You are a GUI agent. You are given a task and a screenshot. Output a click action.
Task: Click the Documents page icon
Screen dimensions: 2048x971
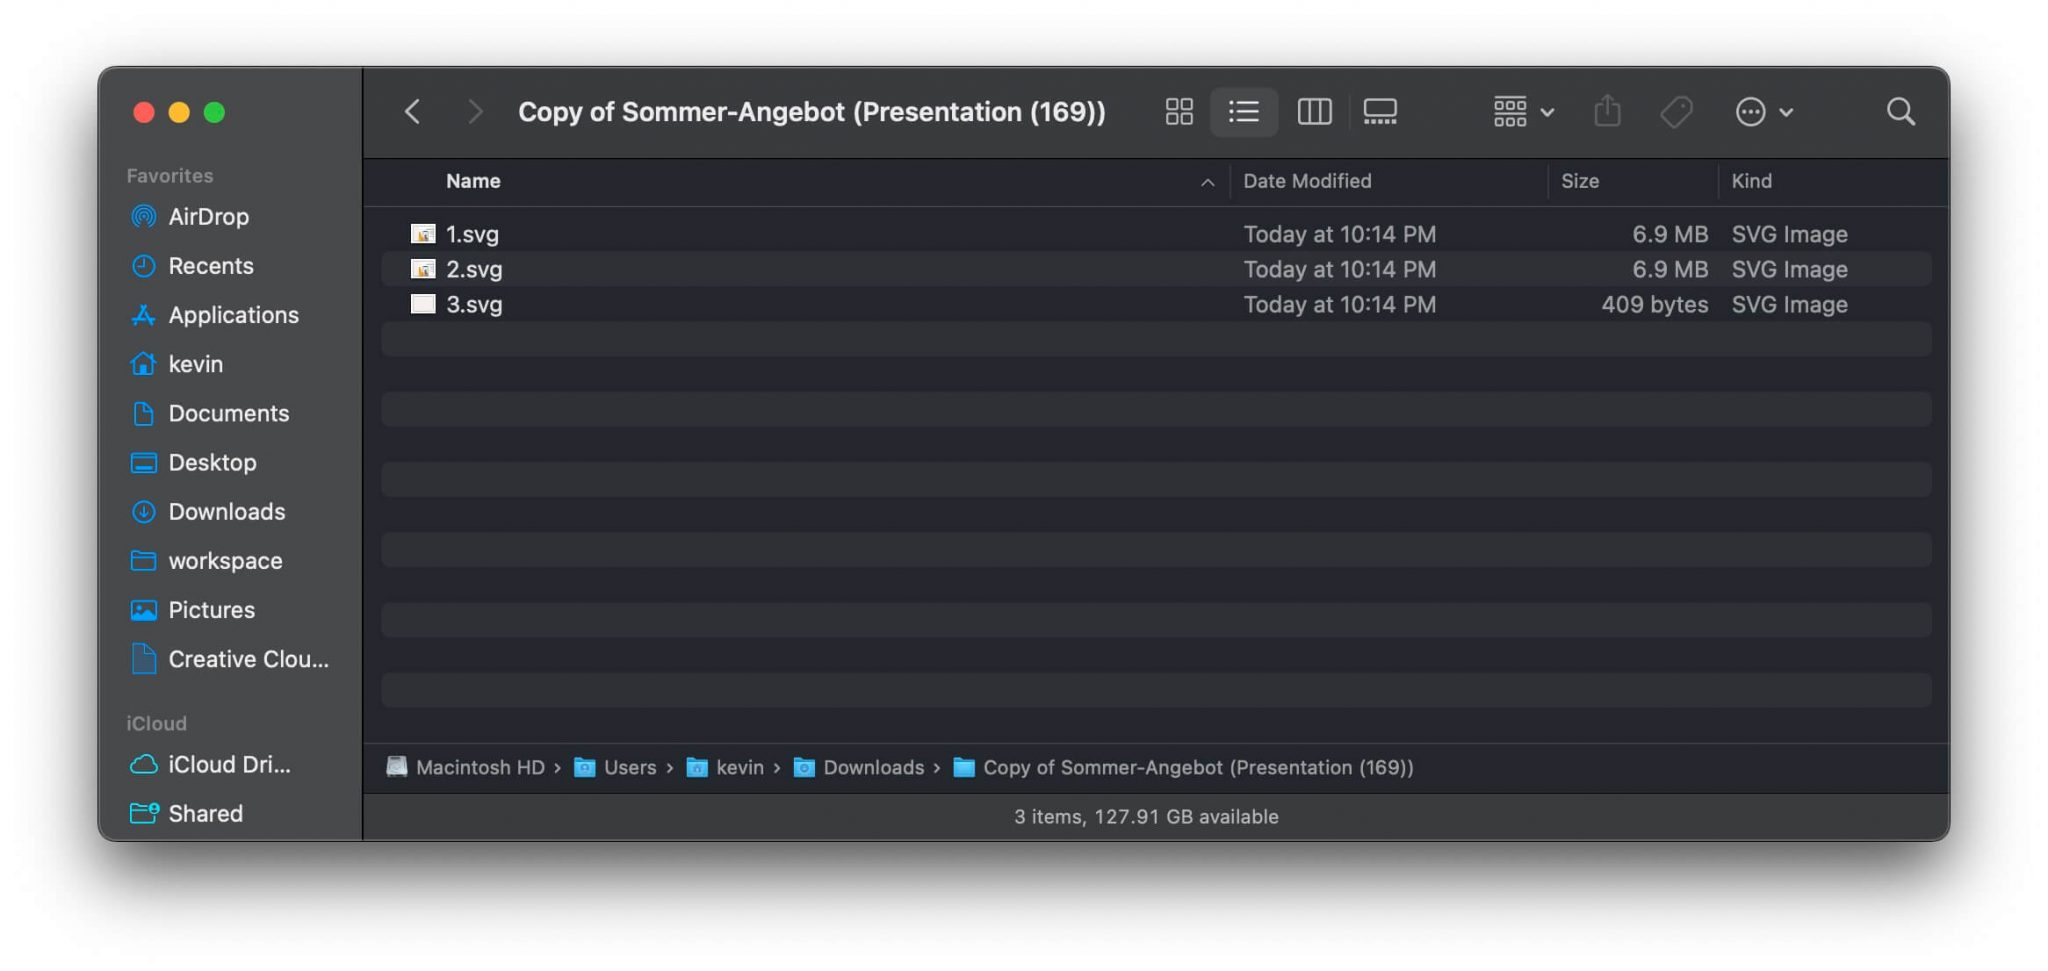click(x=144, y=412)
